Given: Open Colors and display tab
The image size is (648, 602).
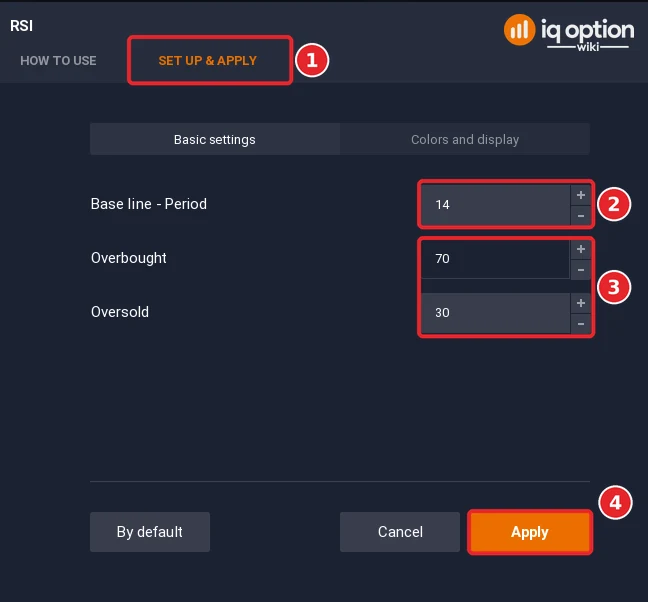Looking at the screenshot, I should [465, 139].
